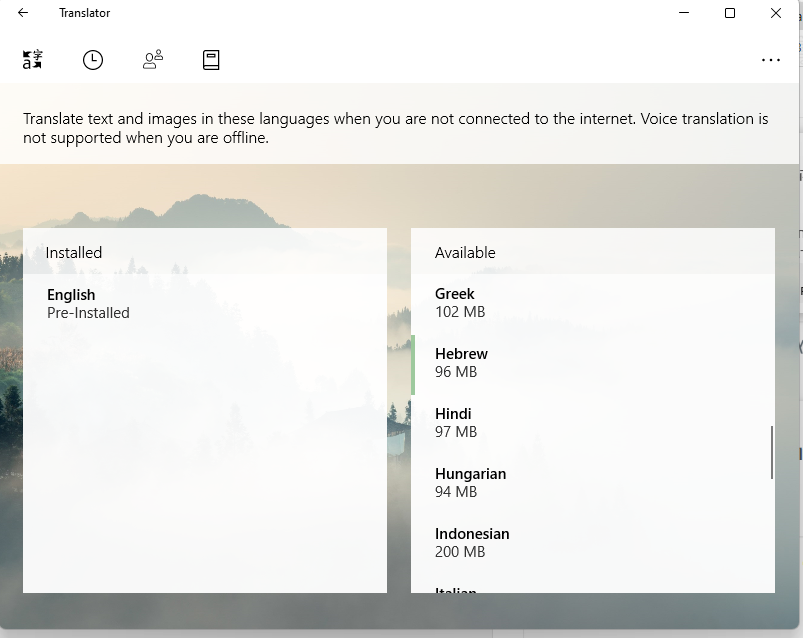Select Hungarian 94 MB language pack
803x638 pixels.
pos(593,483)
